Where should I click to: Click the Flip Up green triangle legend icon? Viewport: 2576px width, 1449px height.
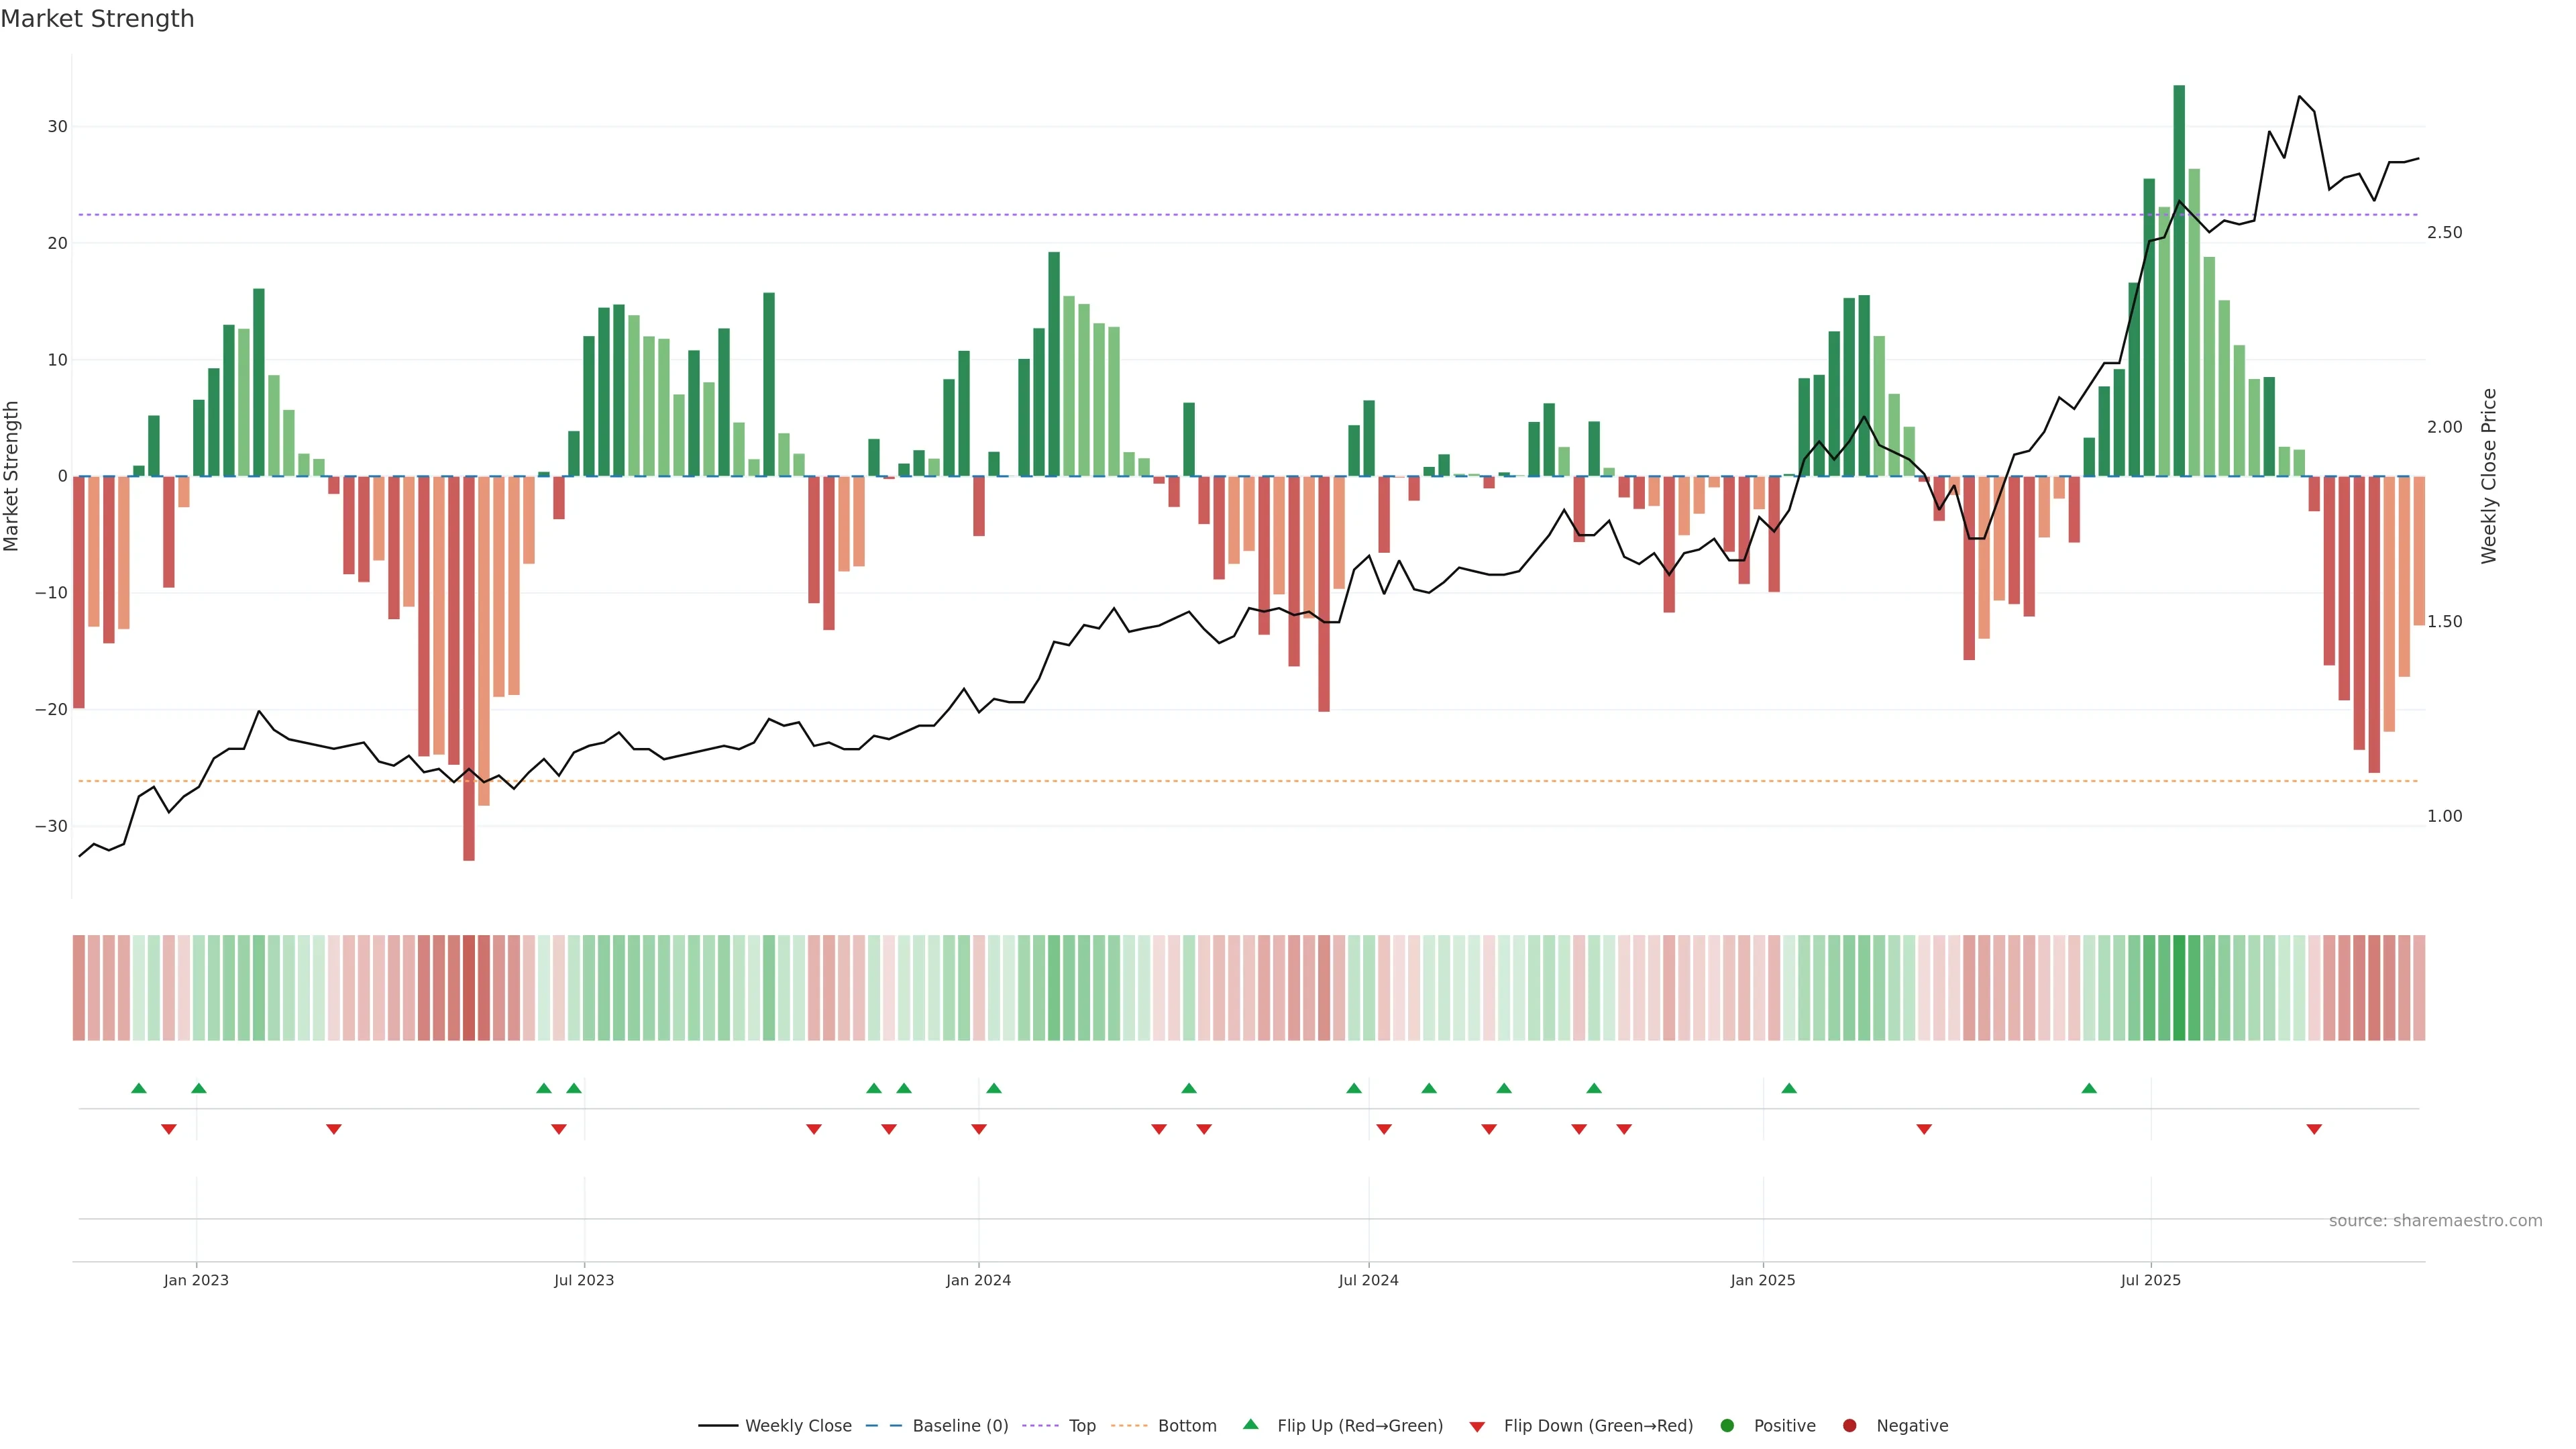pos(1250,1425)
